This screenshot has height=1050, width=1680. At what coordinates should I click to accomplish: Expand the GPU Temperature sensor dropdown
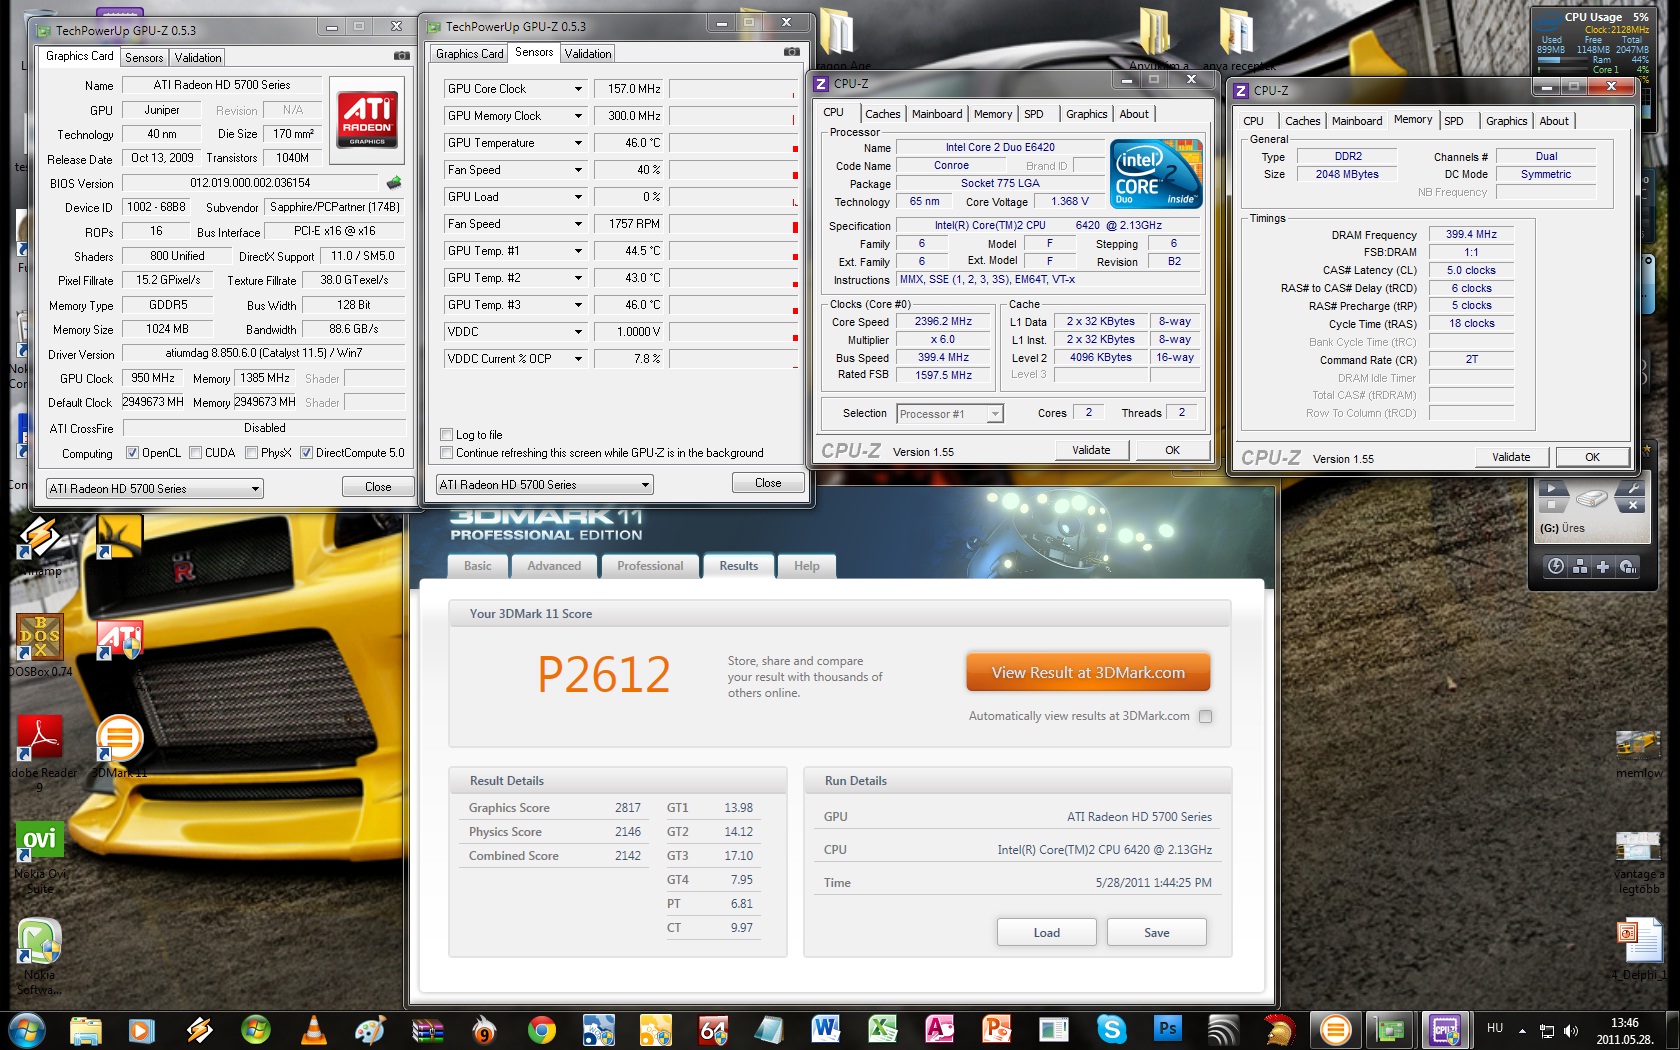point(578,143)
